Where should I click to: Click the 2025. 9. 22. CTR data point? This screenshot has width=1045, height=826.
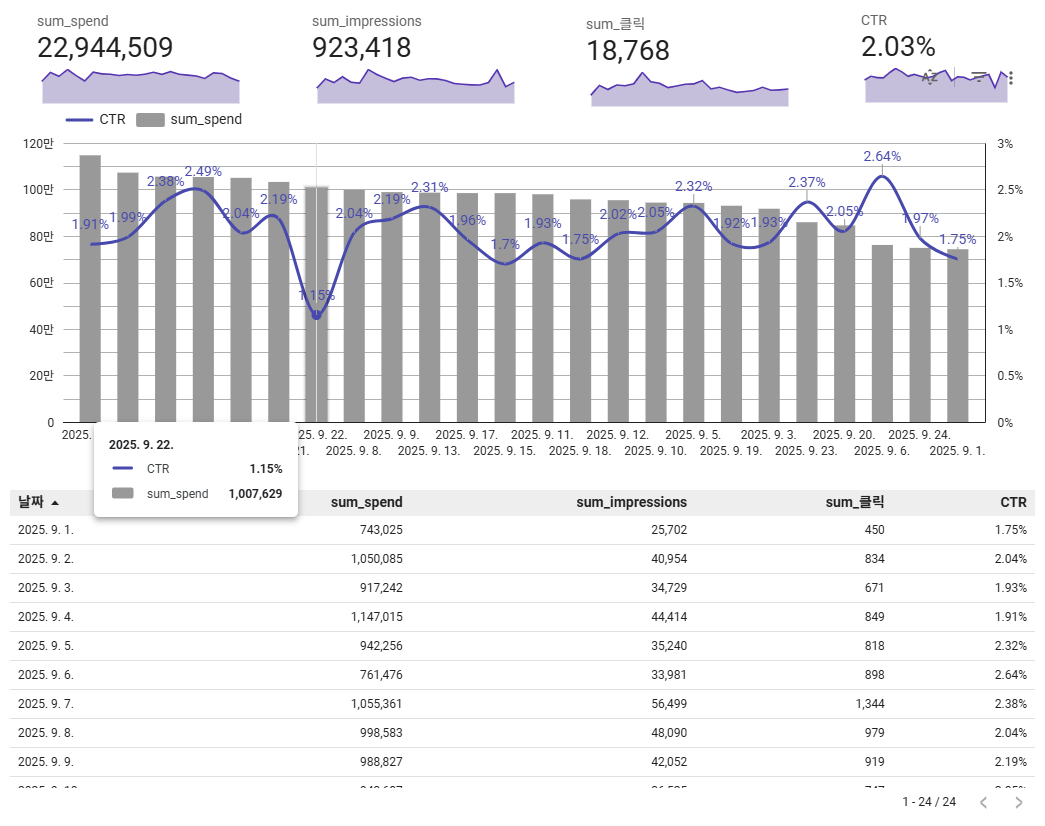pyautogui.click(x=317, y=315)
